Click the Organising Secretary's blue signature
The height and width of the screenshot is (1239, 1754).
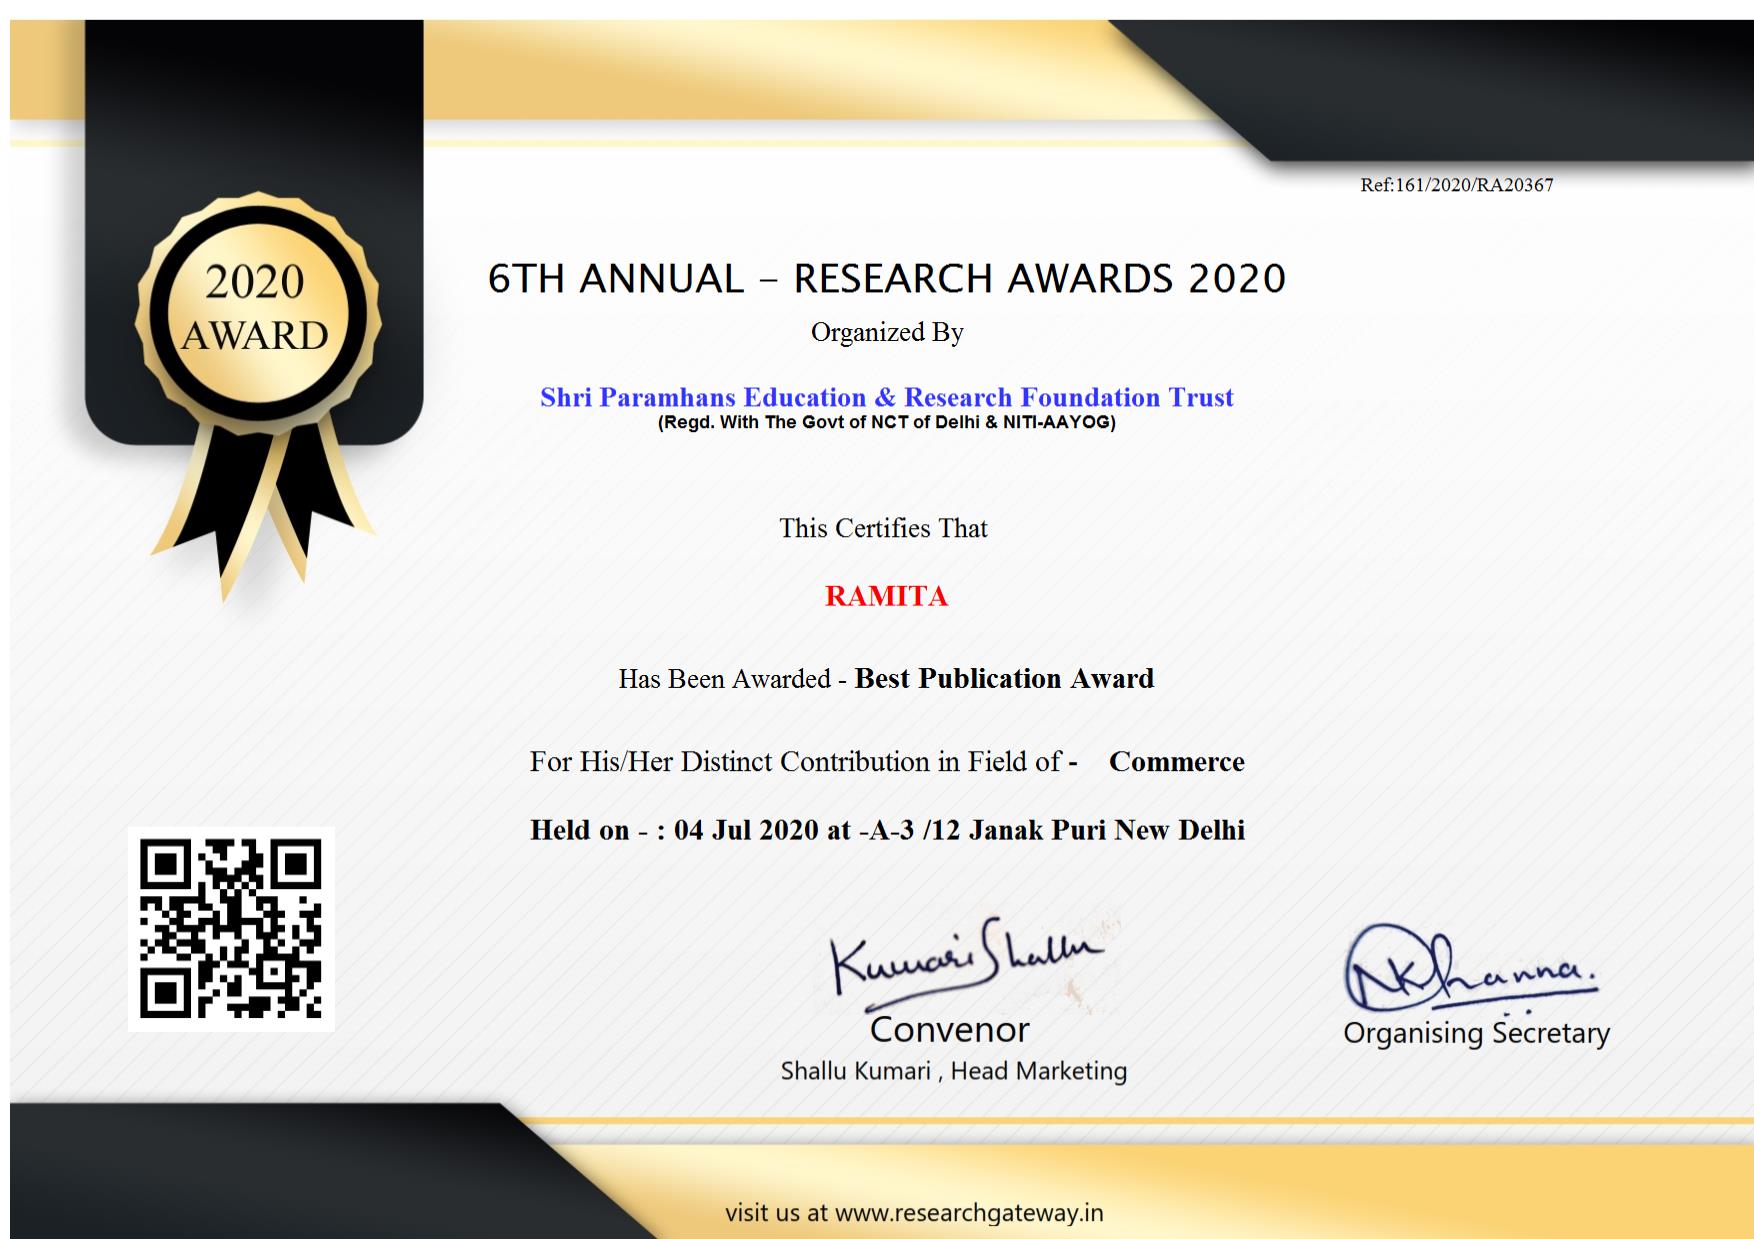click(x=1467, y=968)
